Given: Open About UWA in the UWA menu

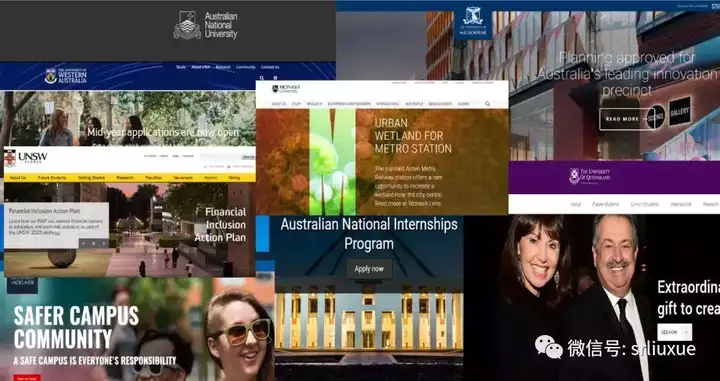Looking at the screenshot, I should tap(200, 67).
